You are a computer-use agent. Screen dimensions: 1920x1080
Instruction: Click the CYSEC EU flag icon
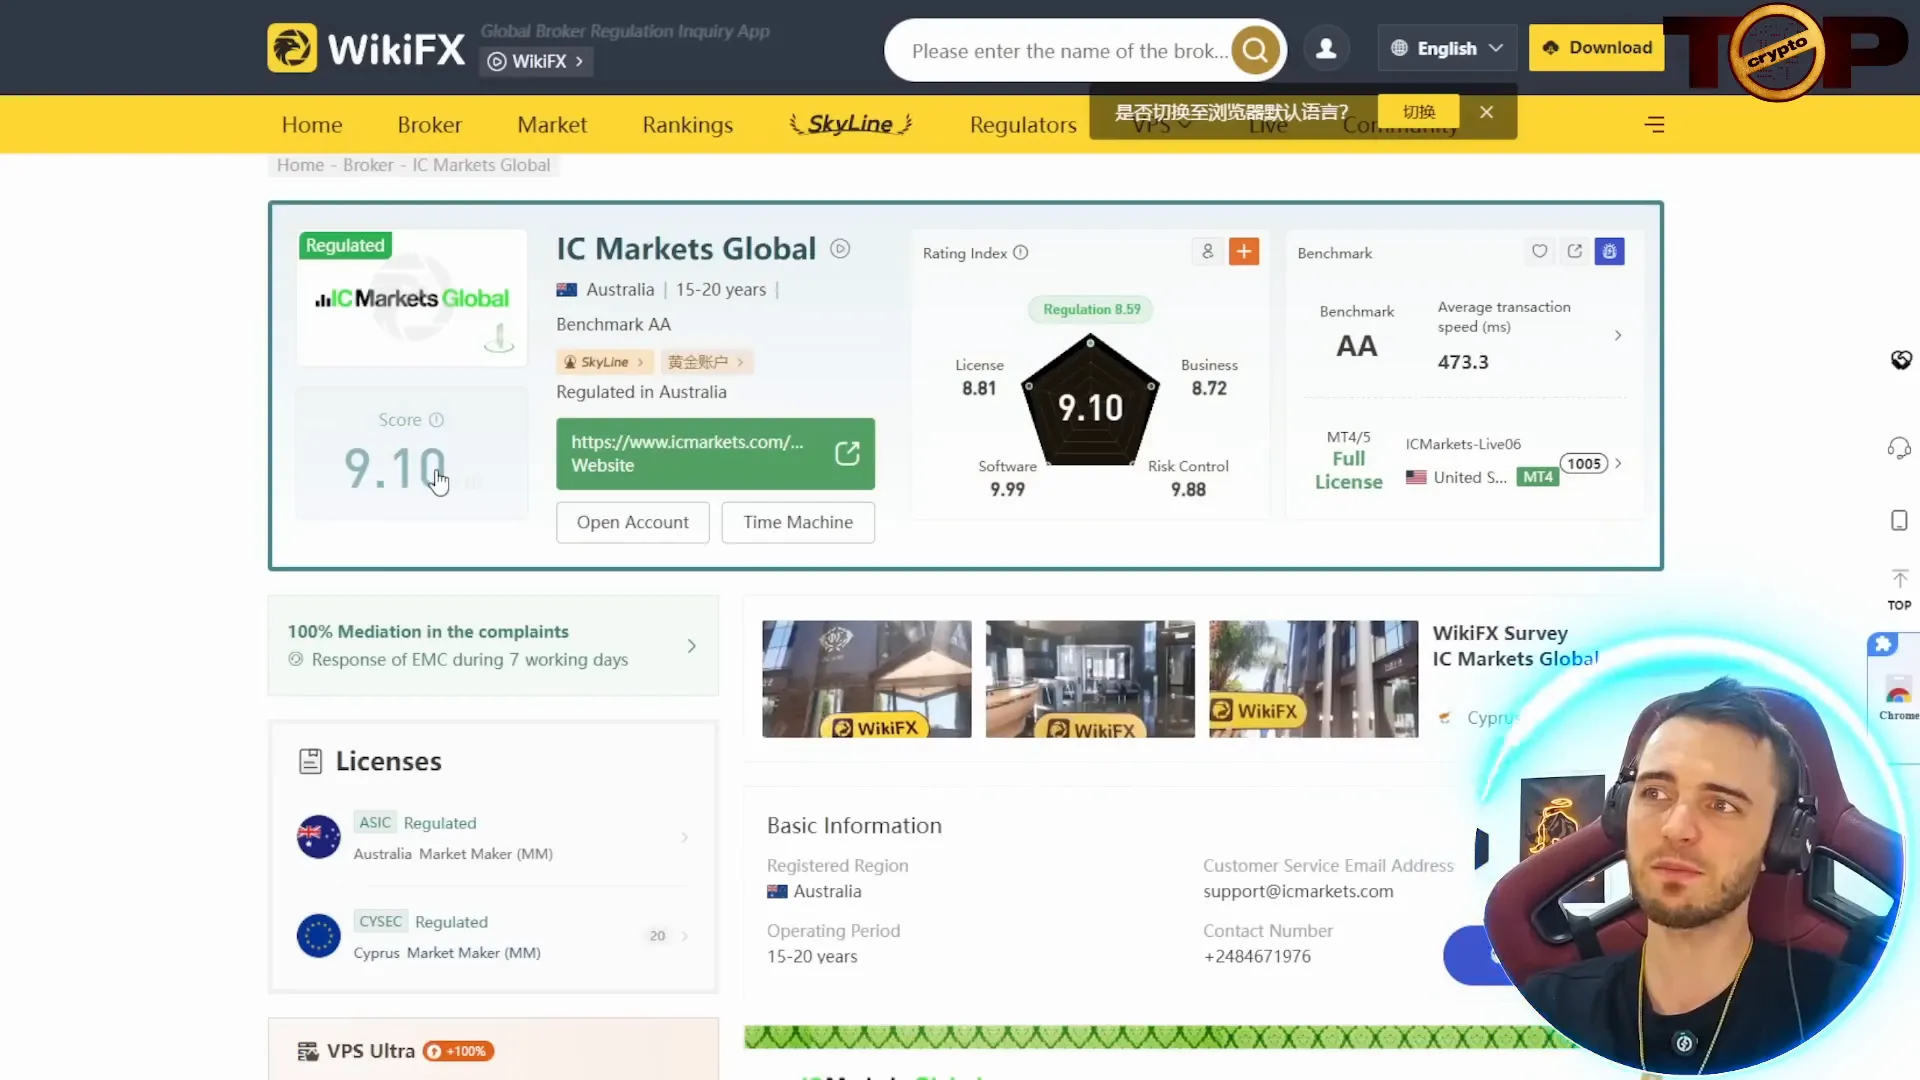318,936
